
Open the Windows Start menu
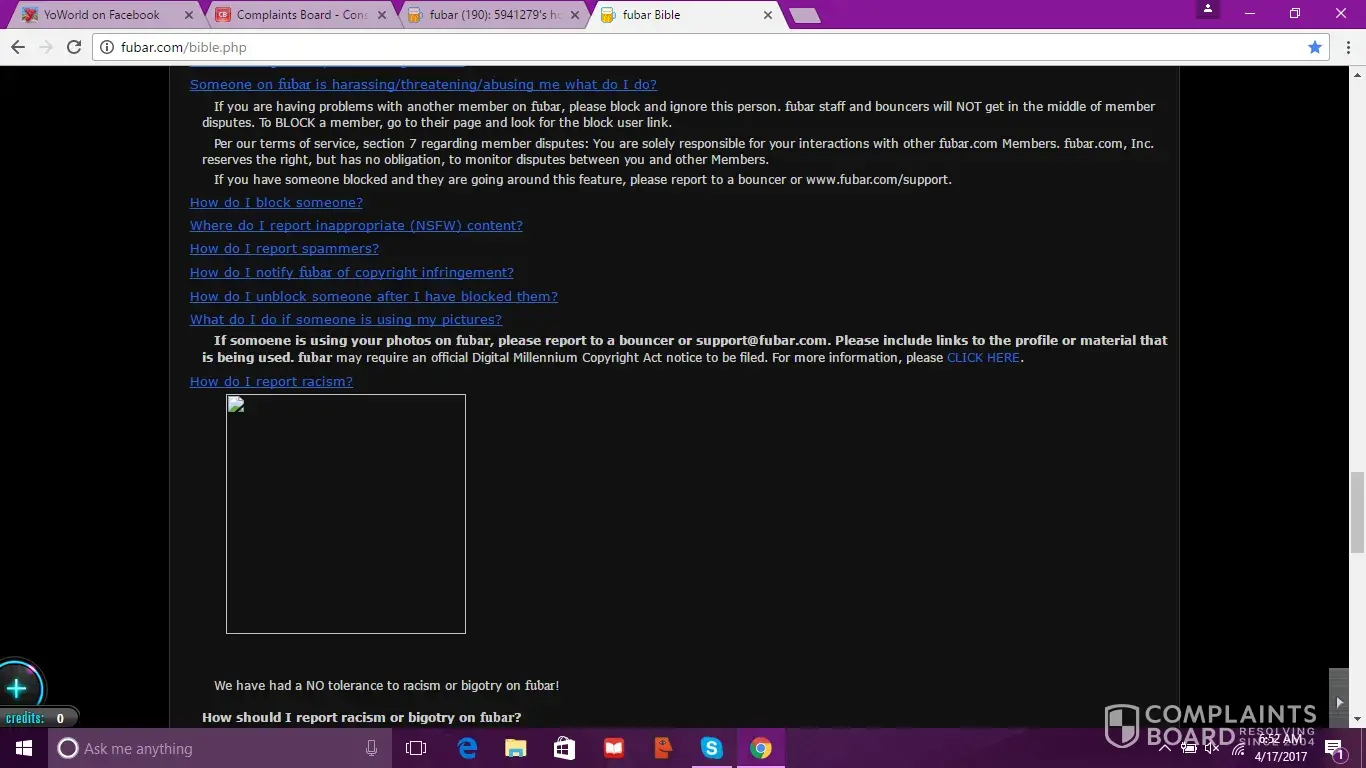24,748
